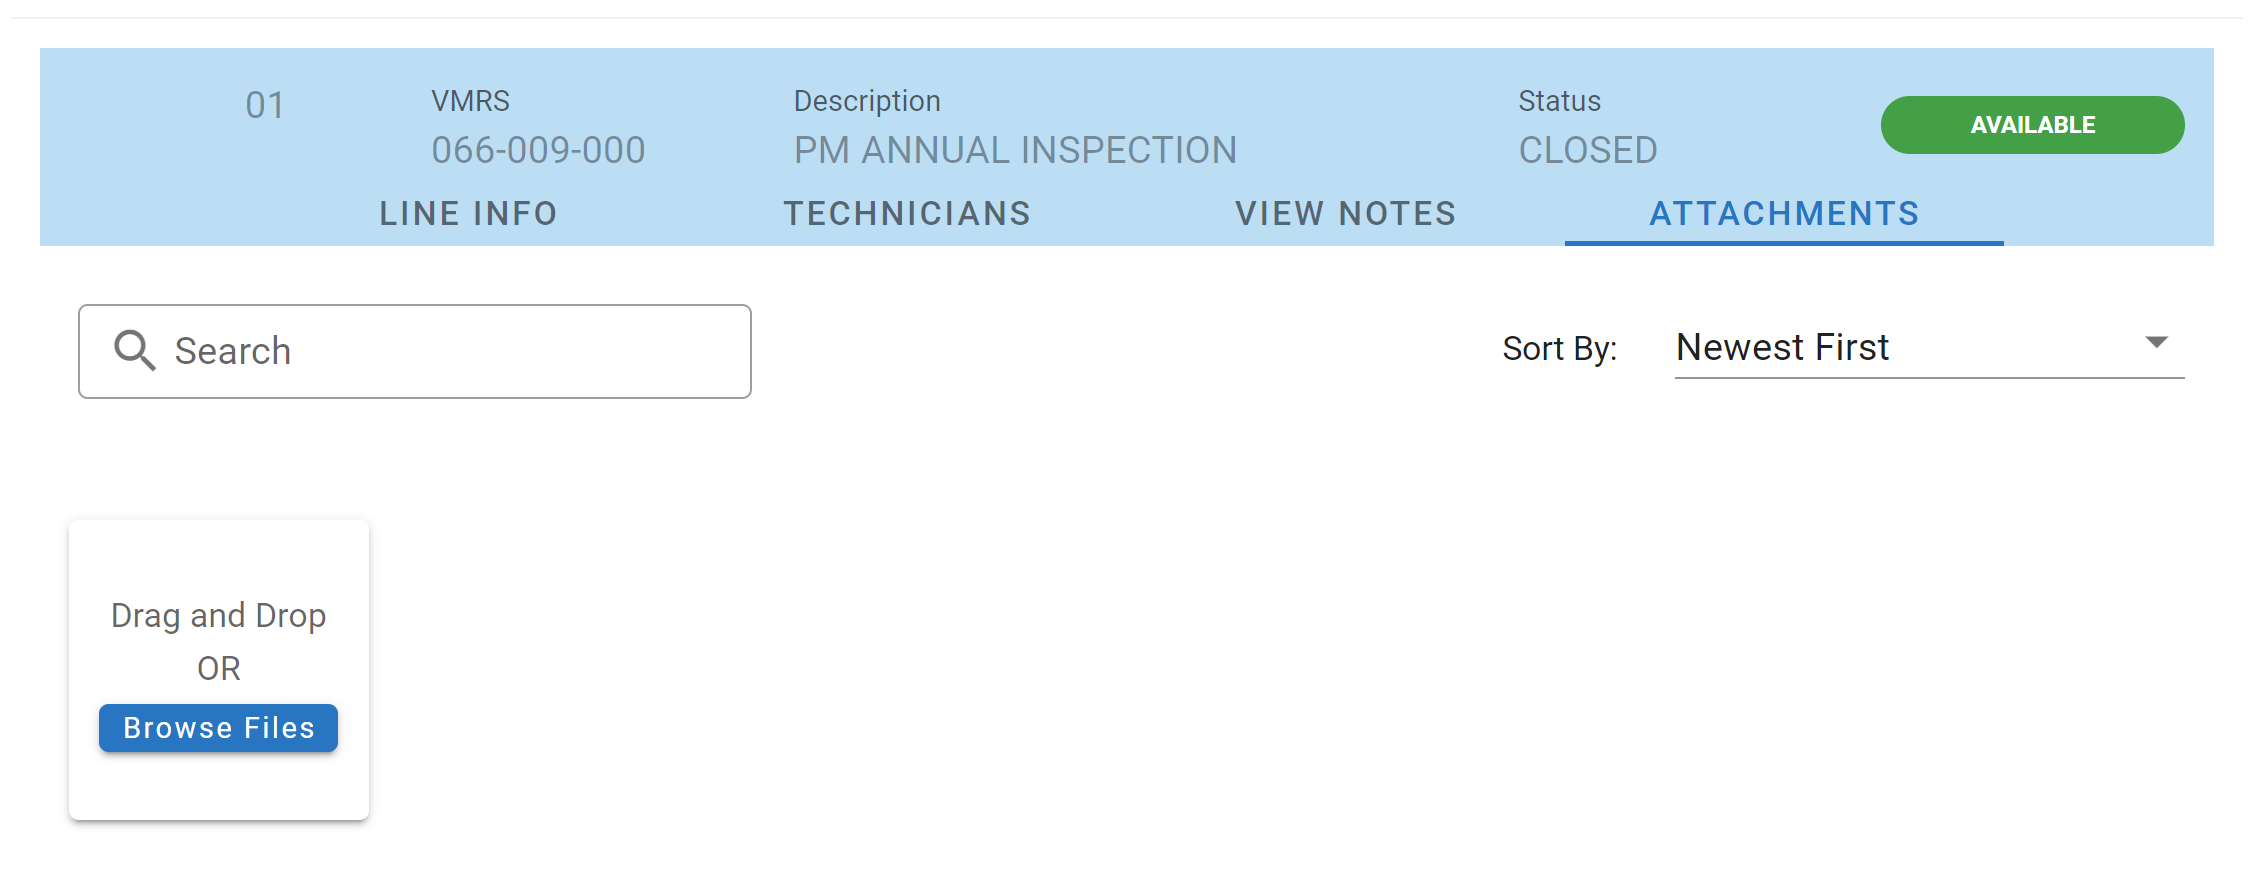Click the VMRS code 066-009-000

point(538,150)
